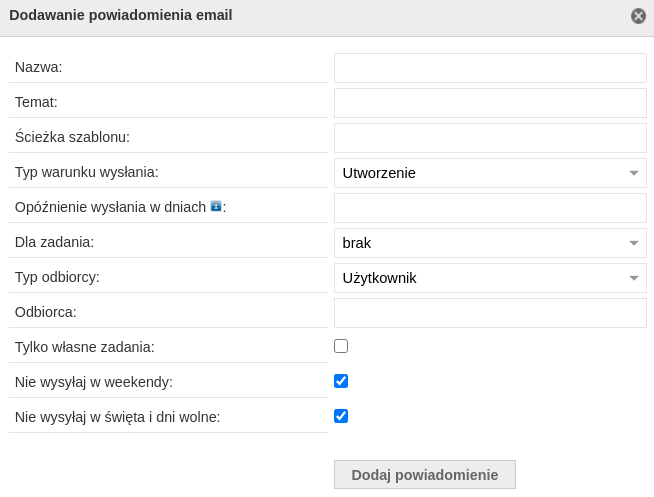Image resolution: width=654 pixels, height=497 pixels.
Task: Click the dialog title Dodawanie powiadomienia email
Action: [x=121, y=15]
